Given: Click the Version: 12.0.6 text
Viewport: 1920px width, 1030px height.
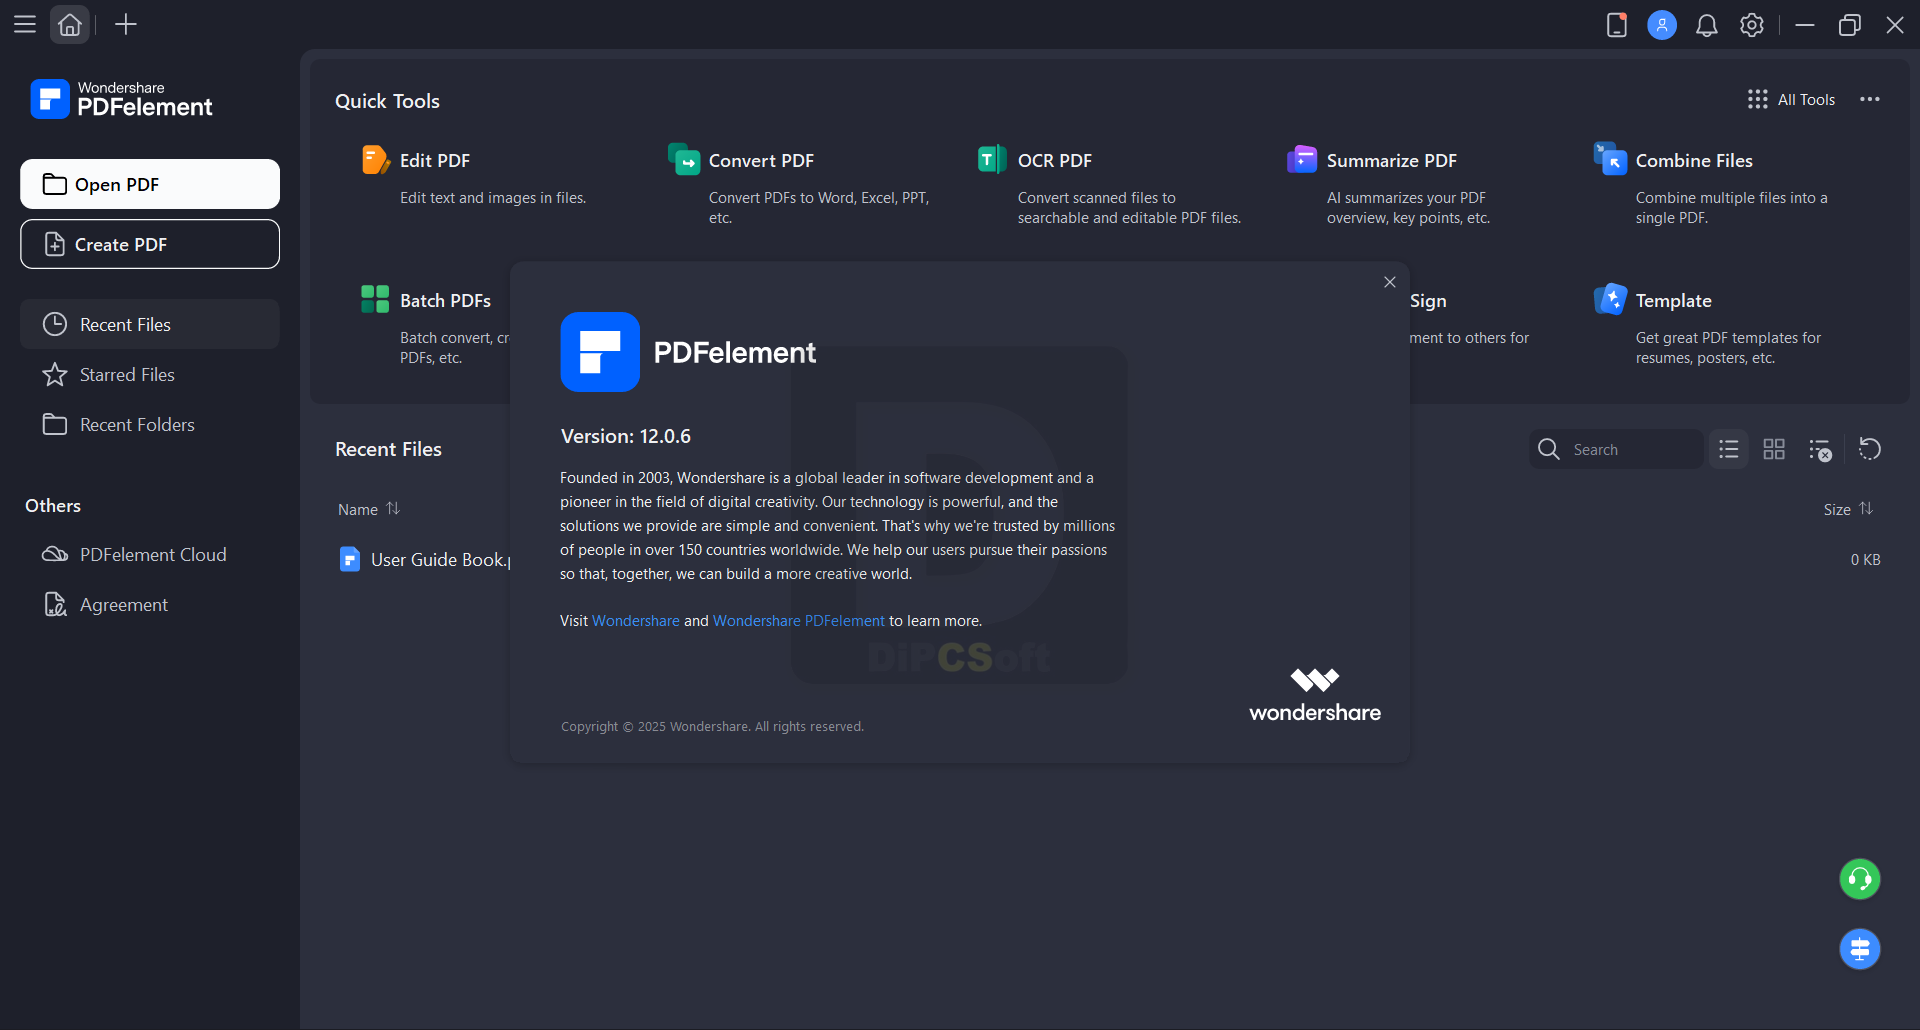Looking at the screenshot, I should pos(626,436).
